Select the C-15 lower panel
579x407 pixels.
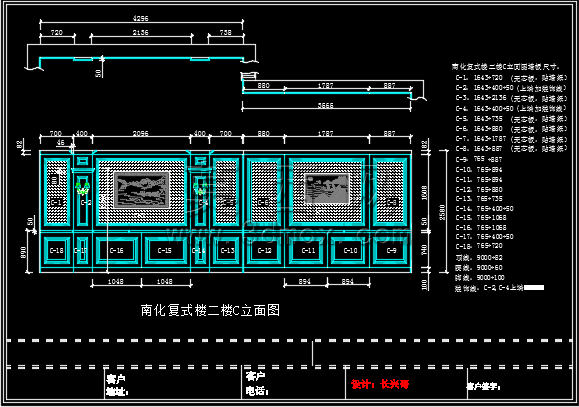(x=165, y=250)
